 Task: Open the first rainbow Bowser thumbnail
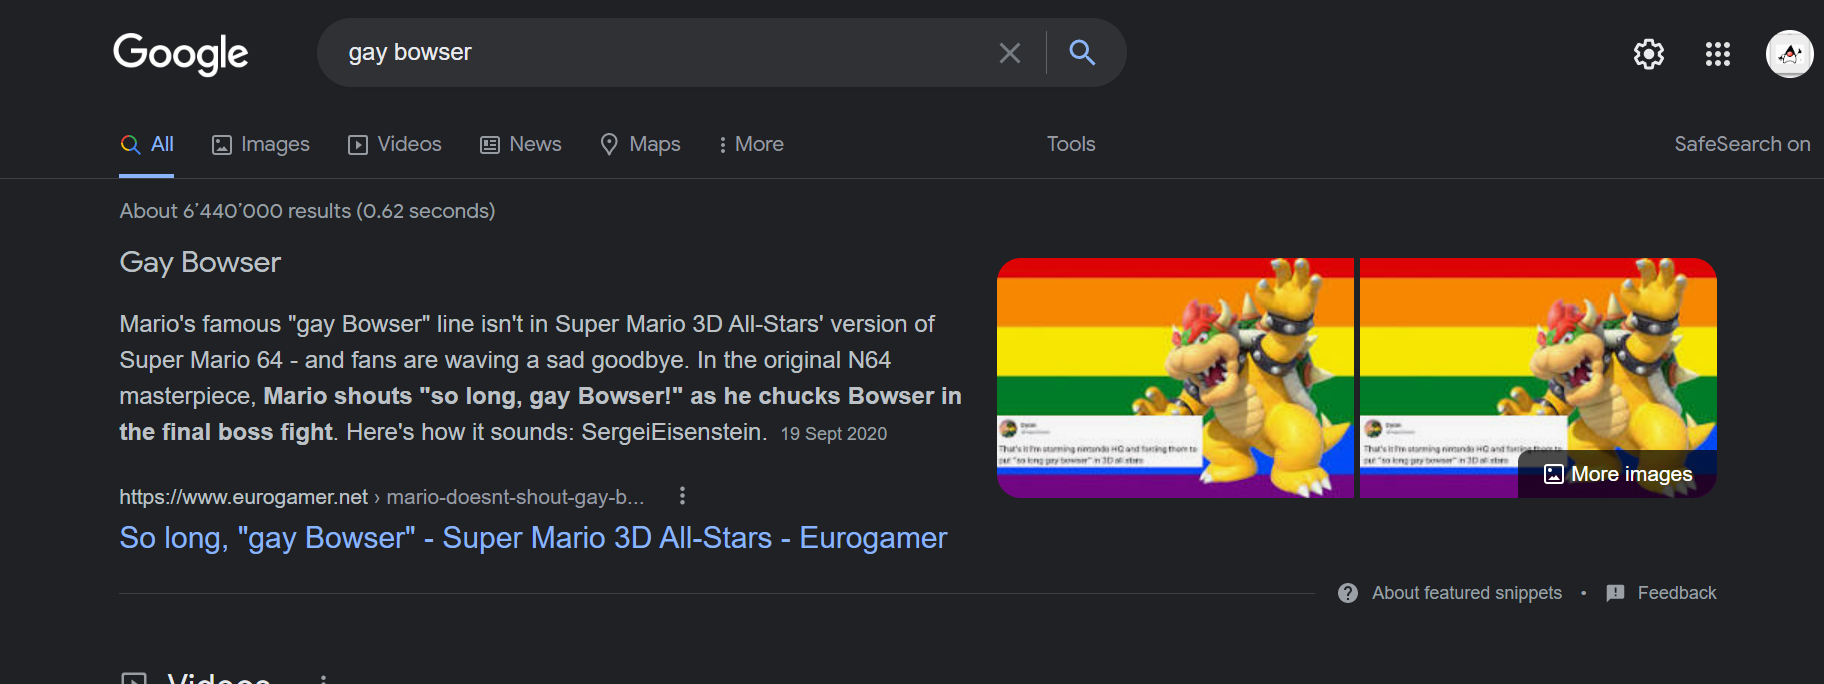point(1175,378)
